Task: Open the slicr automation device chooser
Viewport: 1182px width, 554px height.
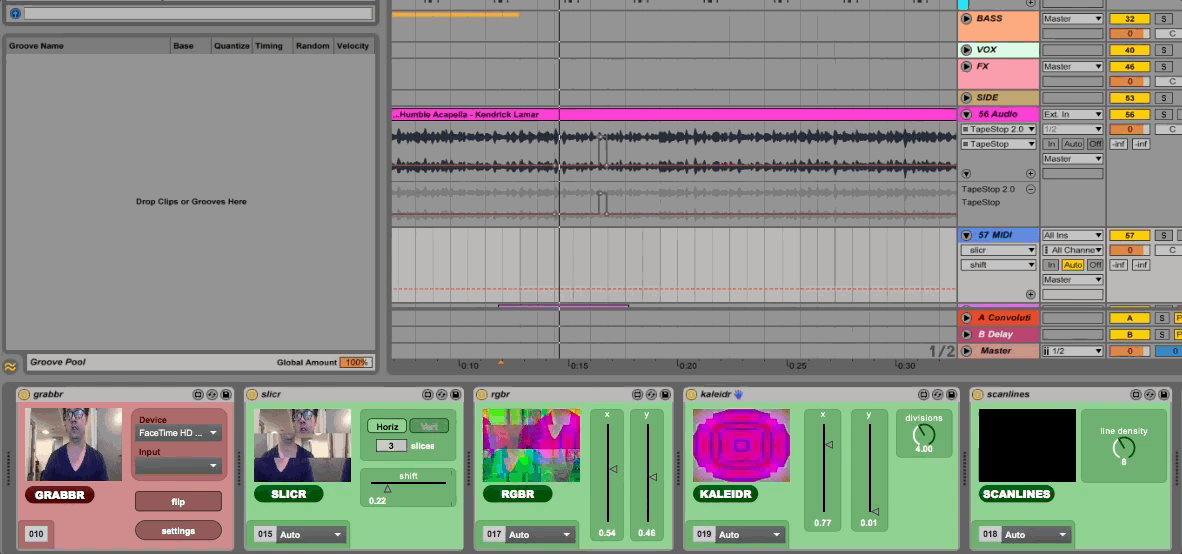Action: tap(998, 250)
